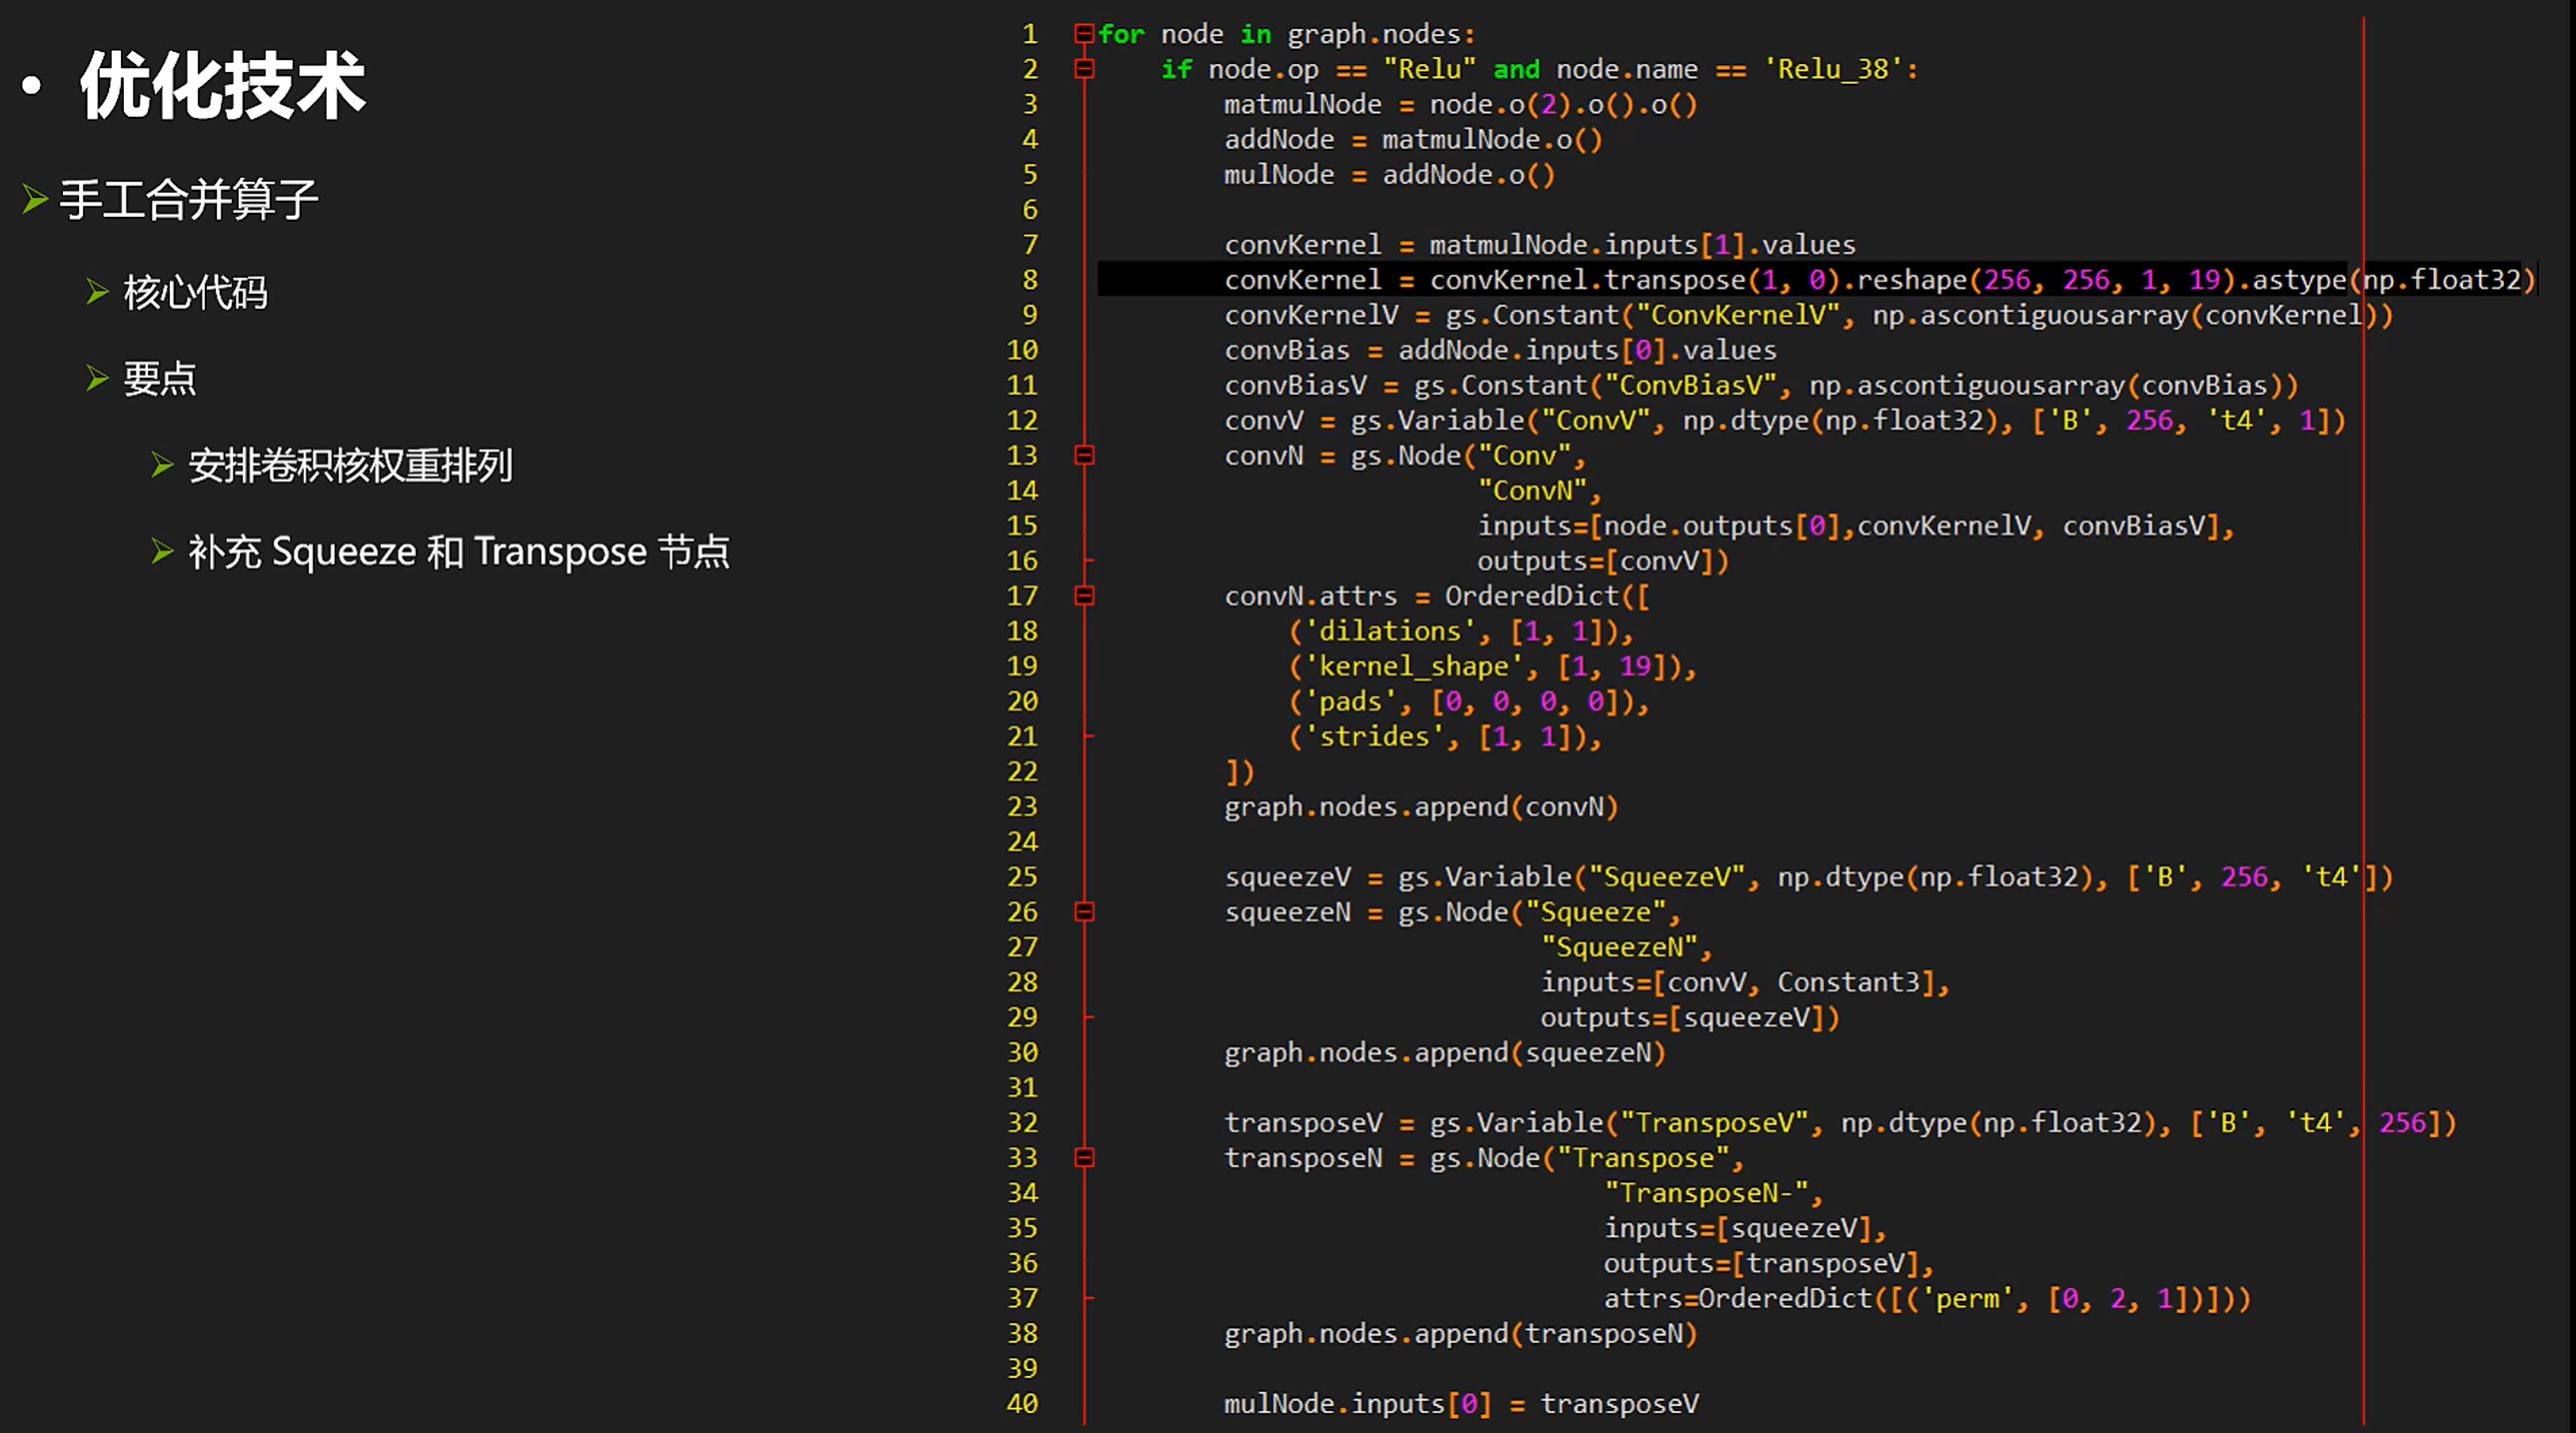Click the arrow bullet before 补充 Squeeze 和 Transpose
2576x1433 pixels.
(x=162, y=551)
